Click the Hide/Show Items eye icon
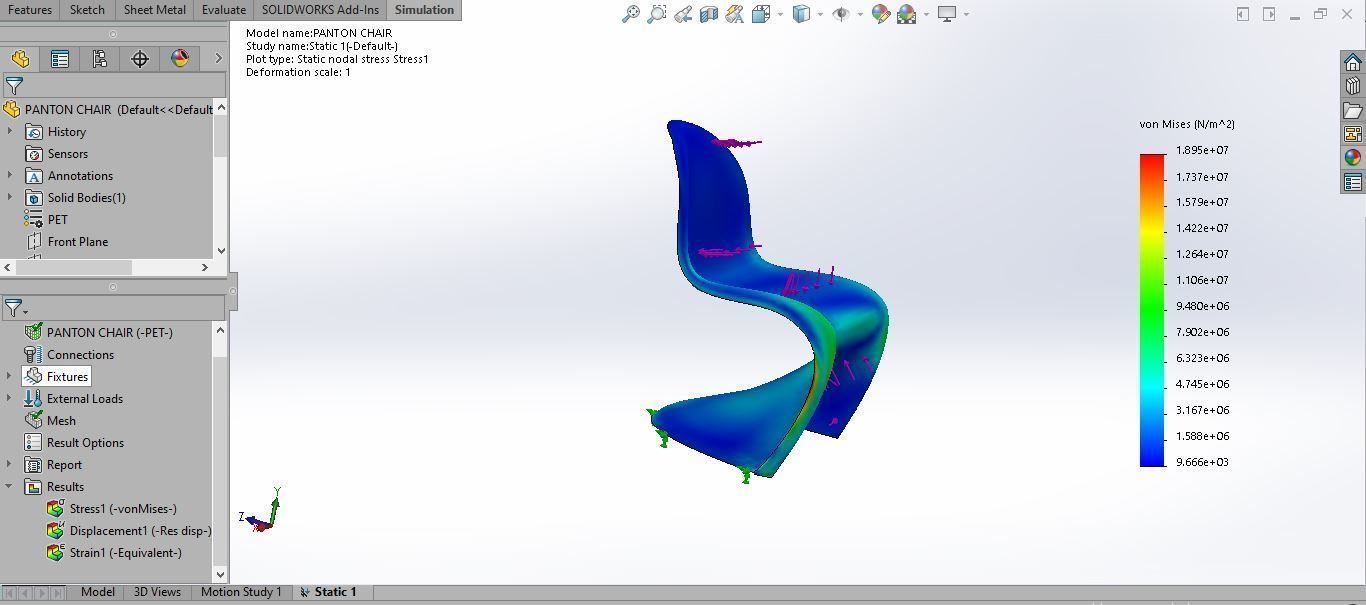This screenshot has width=1366, height=605. (x=841, y=14)
